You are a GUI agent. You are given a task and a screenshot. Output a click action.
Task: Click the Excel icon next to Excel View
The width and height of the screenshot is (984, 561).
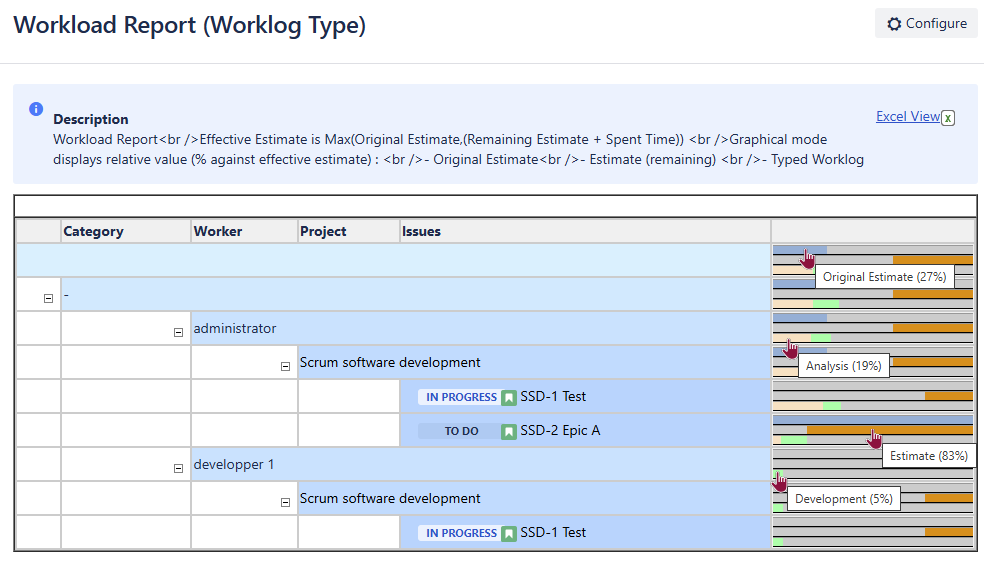tap(948, 118)
